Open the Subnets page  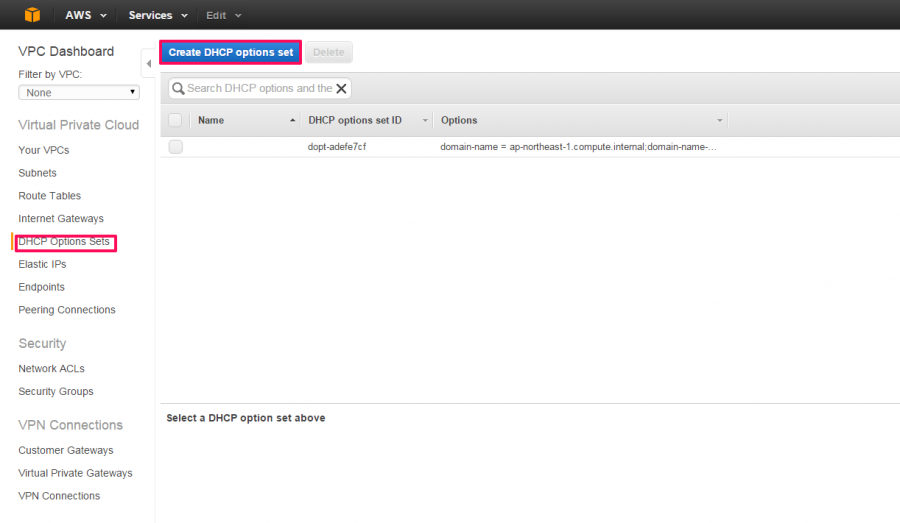pos(37,173)
